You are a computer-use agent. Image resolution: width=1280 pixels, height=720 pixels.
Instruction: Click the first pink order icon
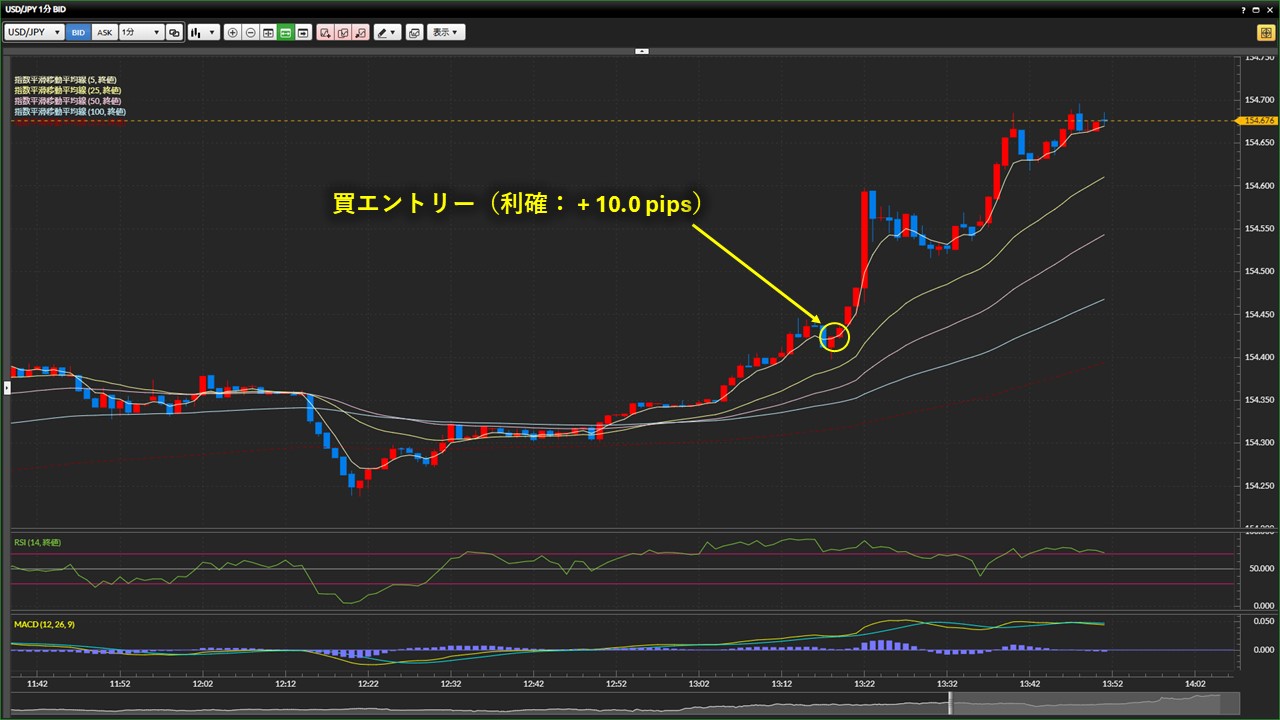(x=325, y=32)
